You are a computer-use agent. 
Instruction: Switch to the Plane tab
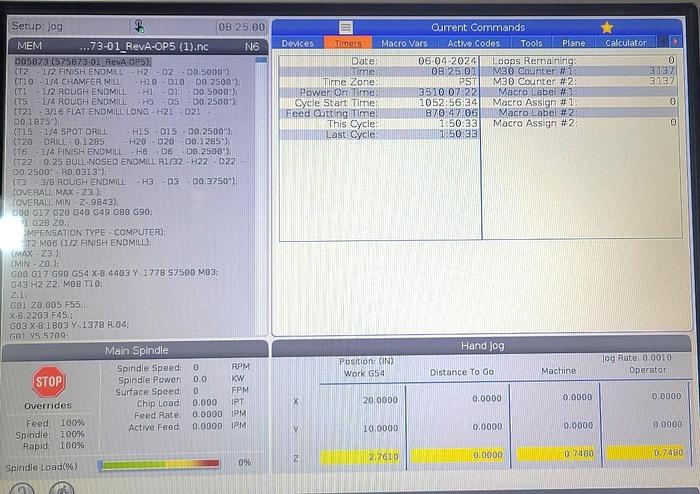click(x=574, y=43)
